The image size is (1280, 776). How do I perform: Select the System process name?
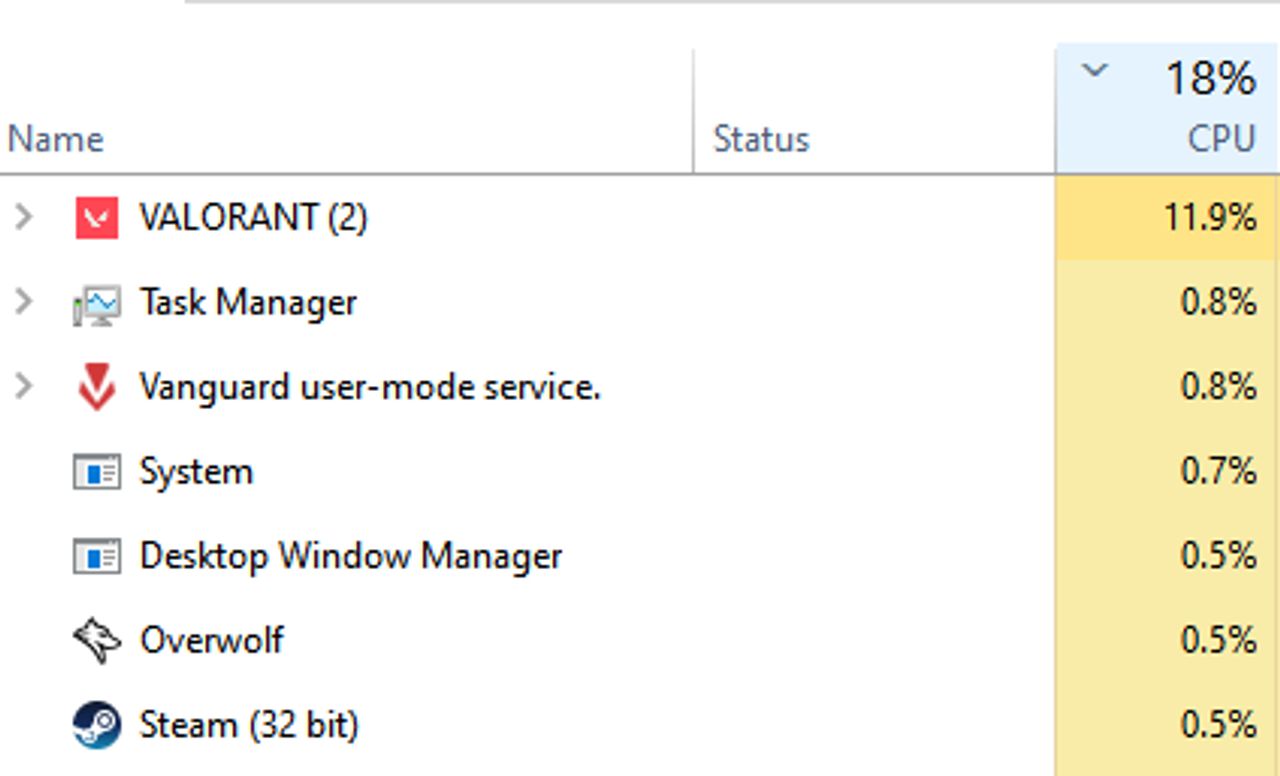(x=196, y=471)
